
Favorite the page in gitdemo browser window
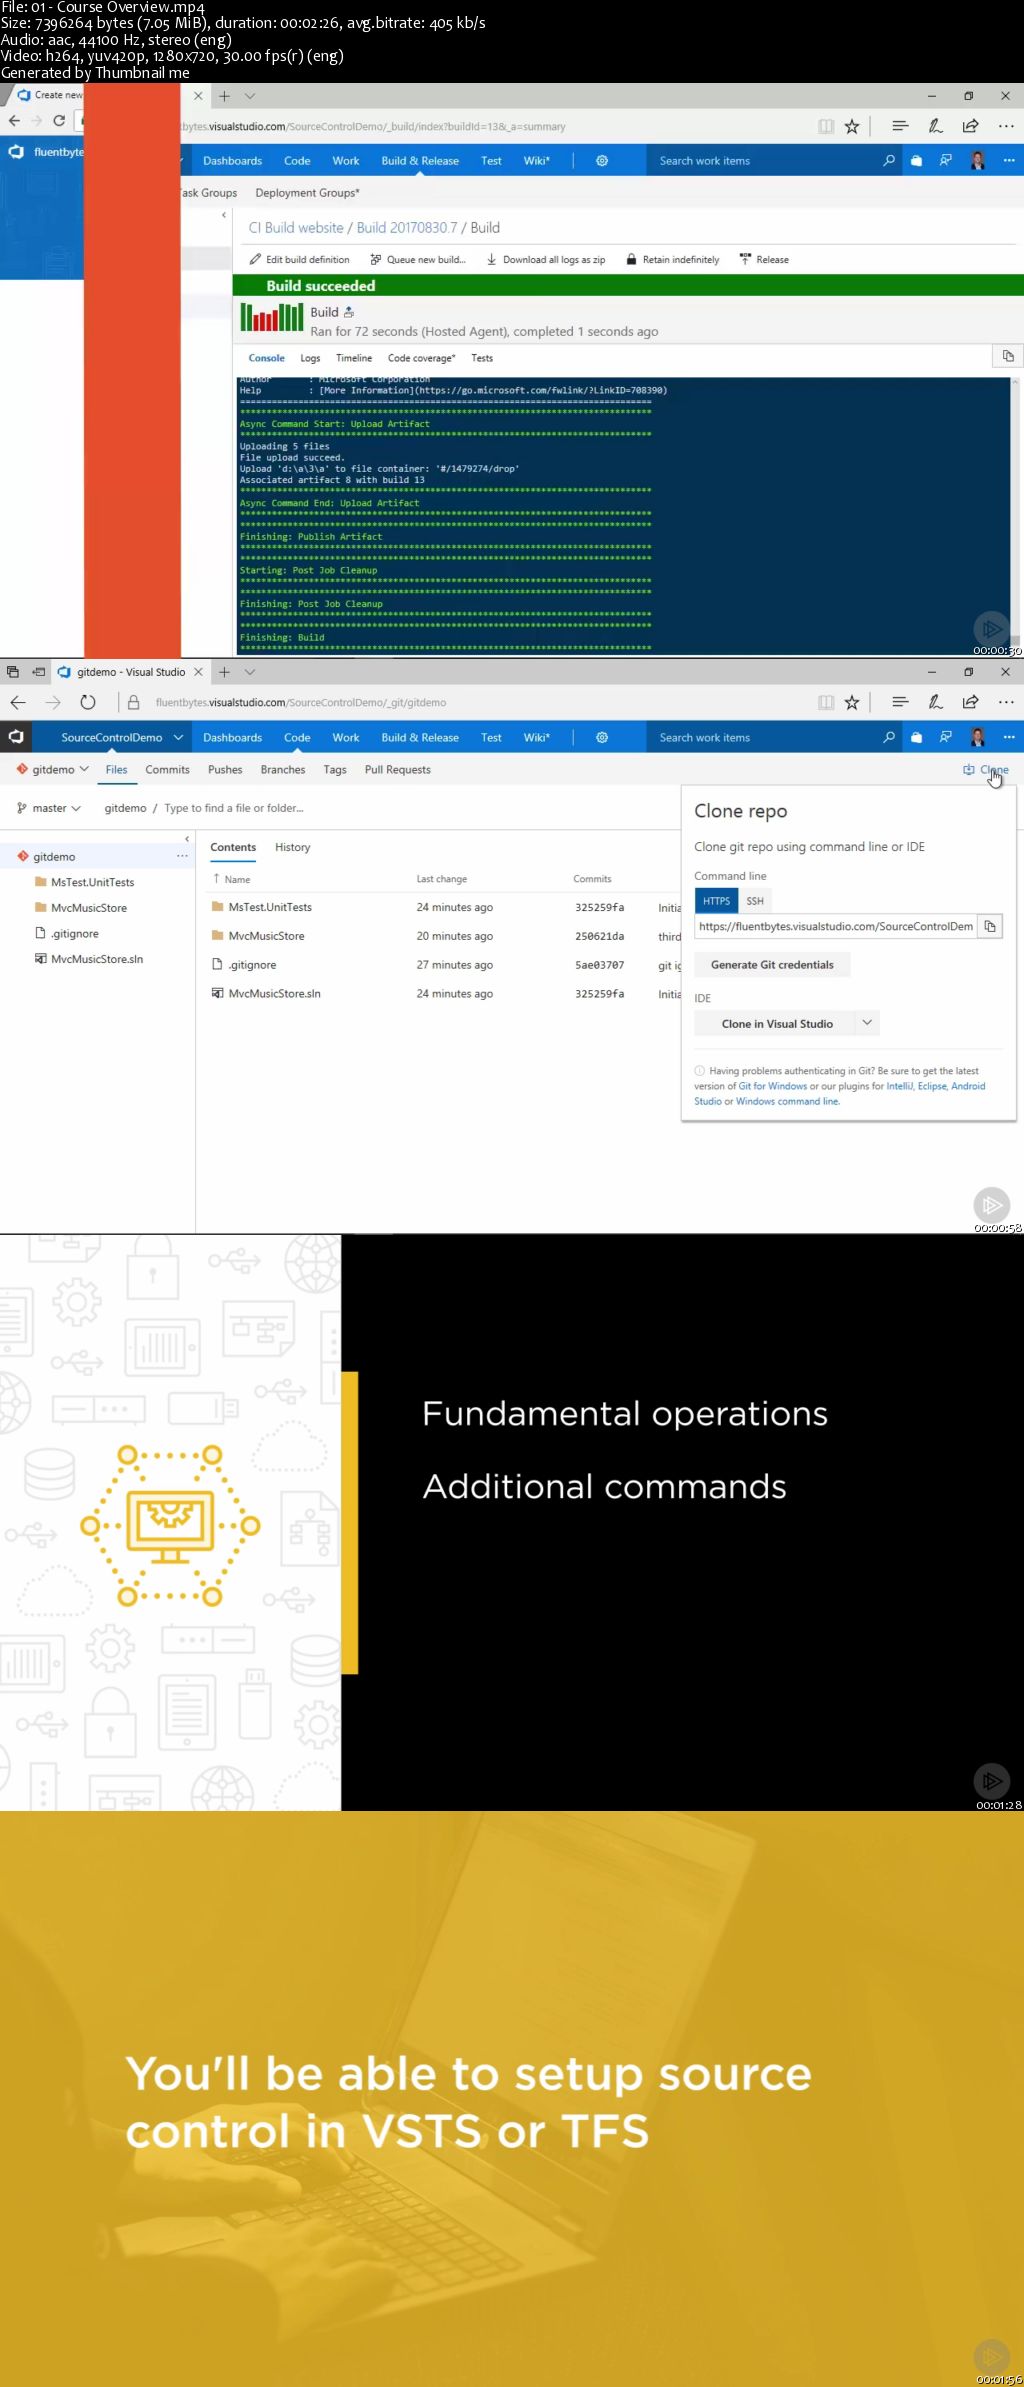[852, 703]
